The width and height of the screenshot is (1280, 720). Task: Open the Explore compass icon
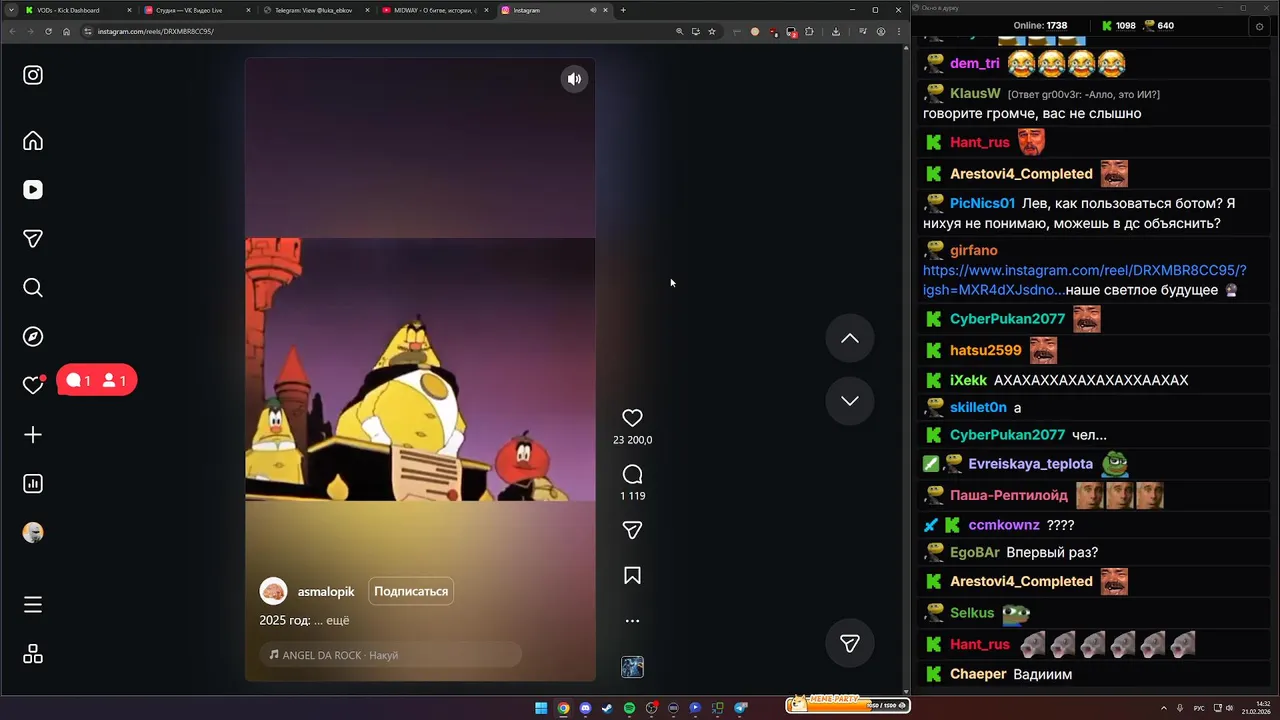(x=33, y=337)
